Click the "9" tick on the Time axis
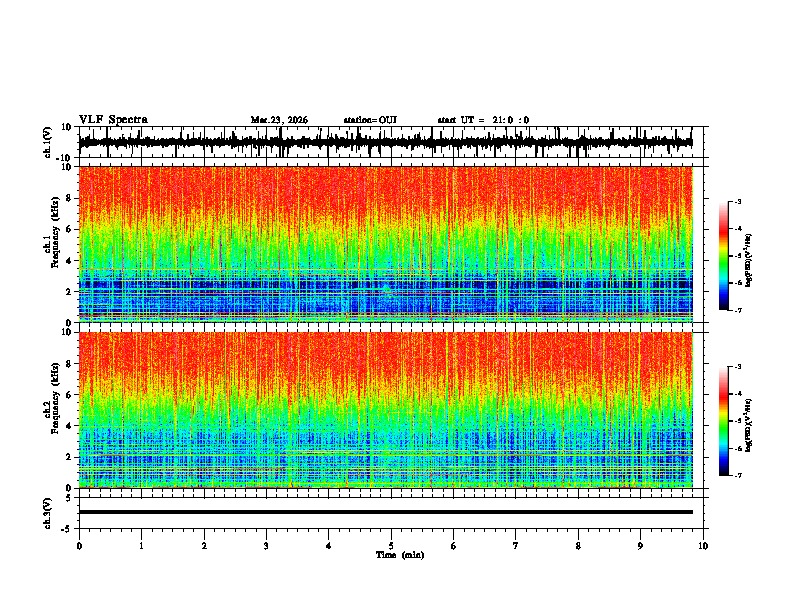Image resolution: width=792 pixels, height=612 pixels. pos(640,546)
